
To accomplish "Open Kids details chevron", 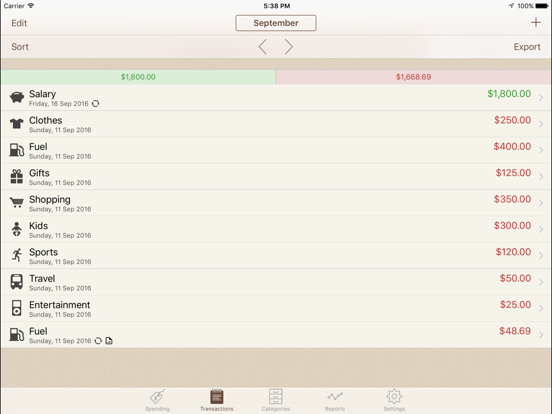I will 541,230.
